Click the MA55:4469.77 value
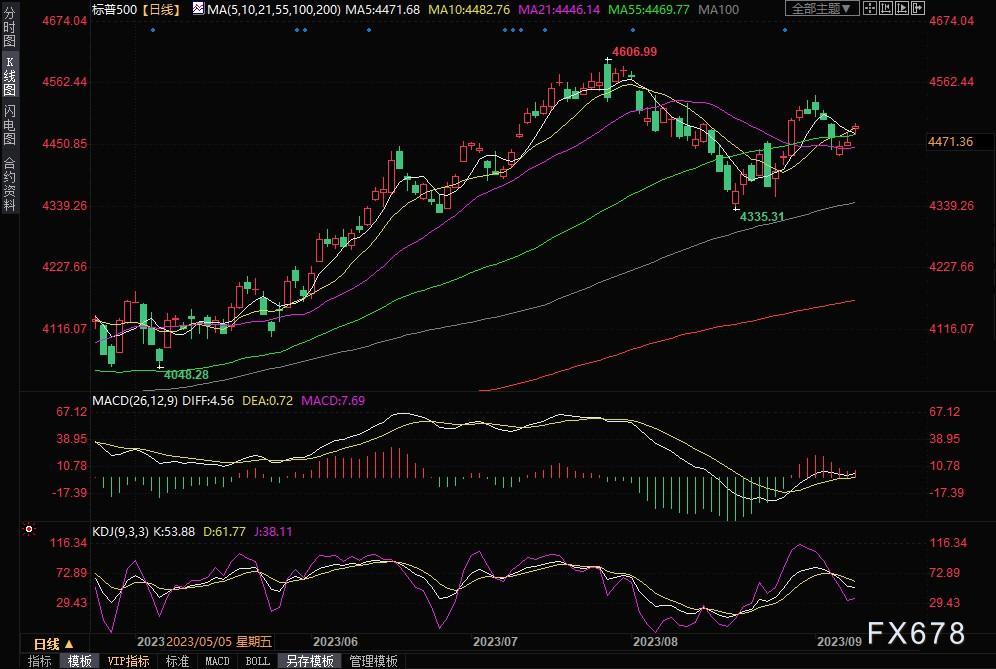 click(649, 10)
